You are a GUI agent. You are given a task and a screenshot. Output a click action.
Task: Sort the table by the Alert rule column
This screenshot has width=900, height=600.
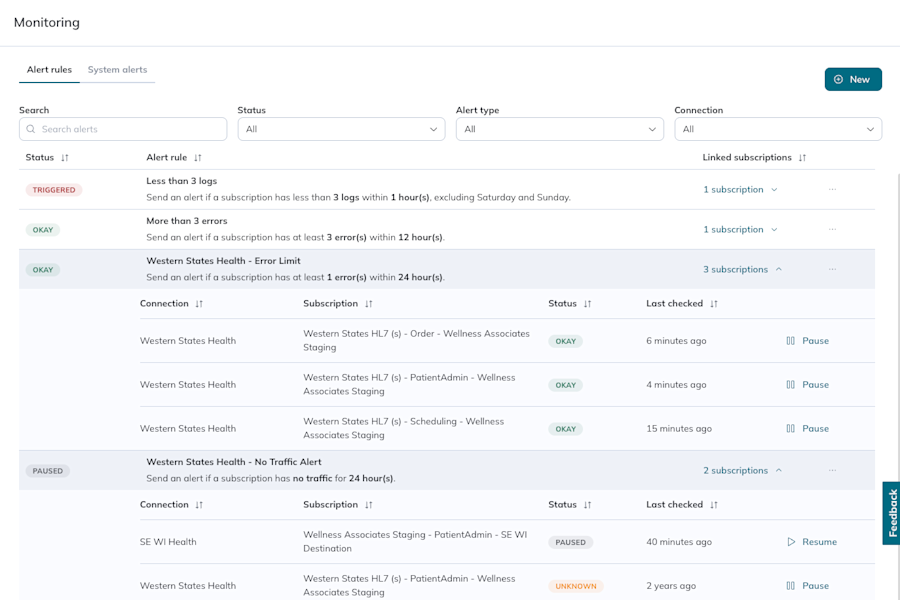(x=197, y=157)
